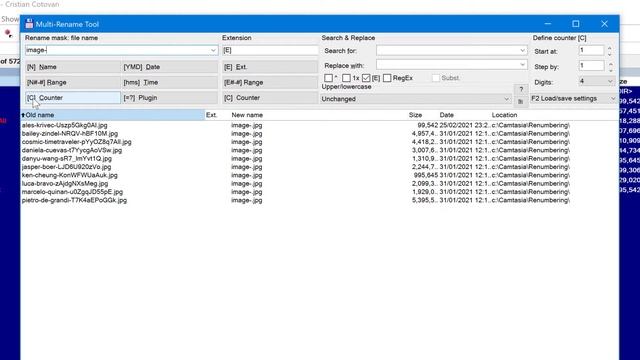Select file ales-krivec-Uszp5Gkg0AI.jpg

point(64,125)
